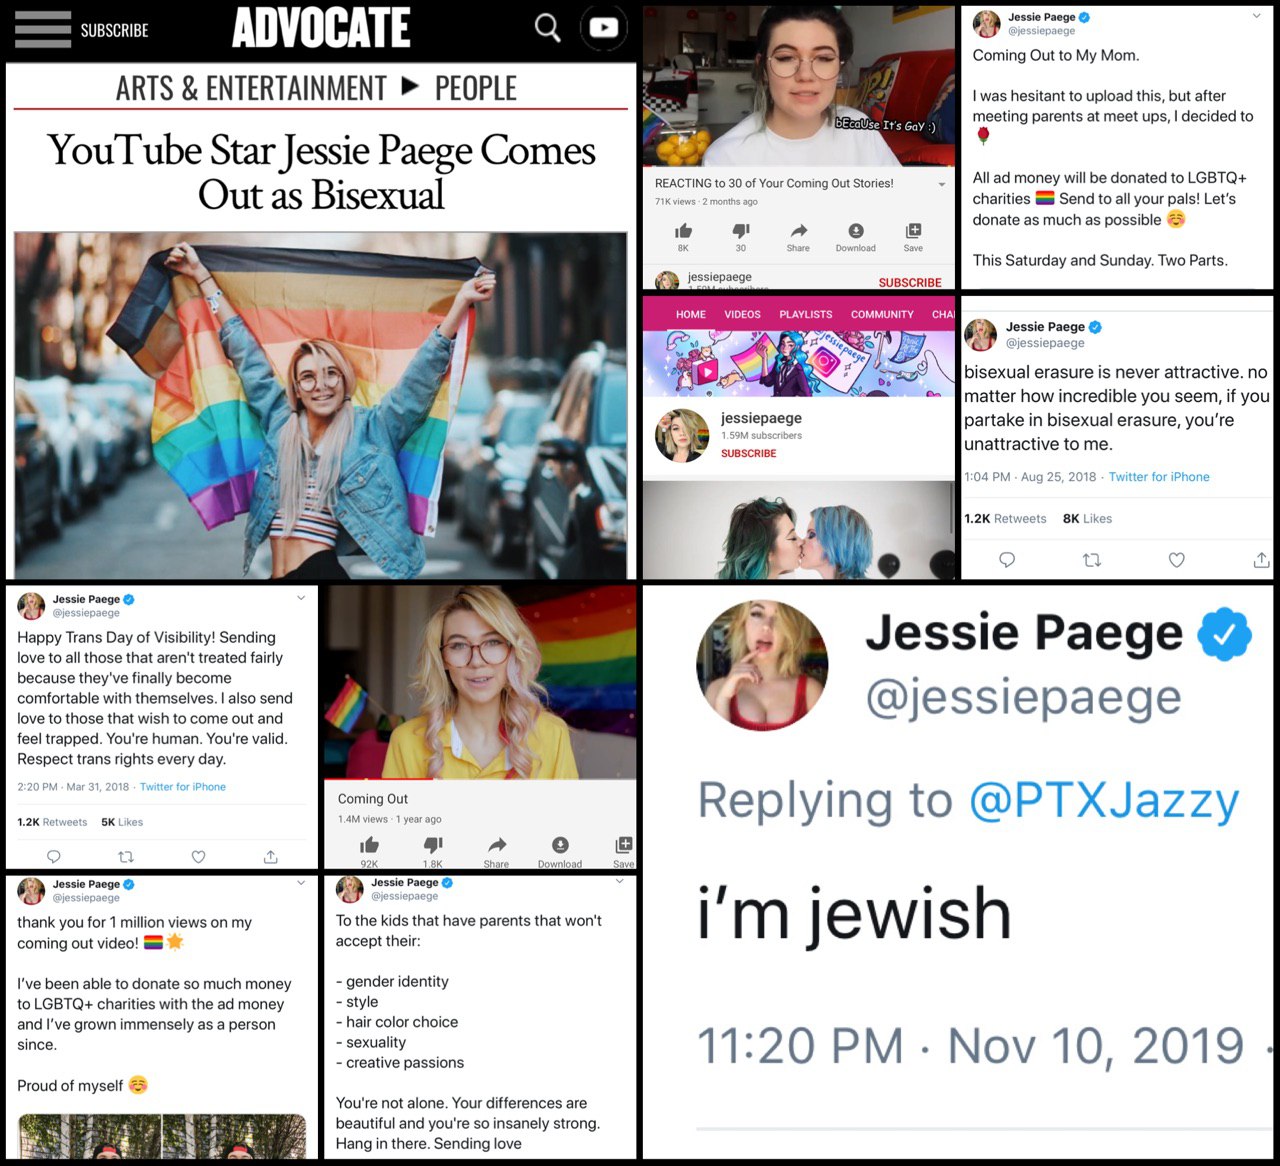Open the @PTXJazzy mention link
This screenshot has height=1166, width=1280.
tap(1104, 801)
